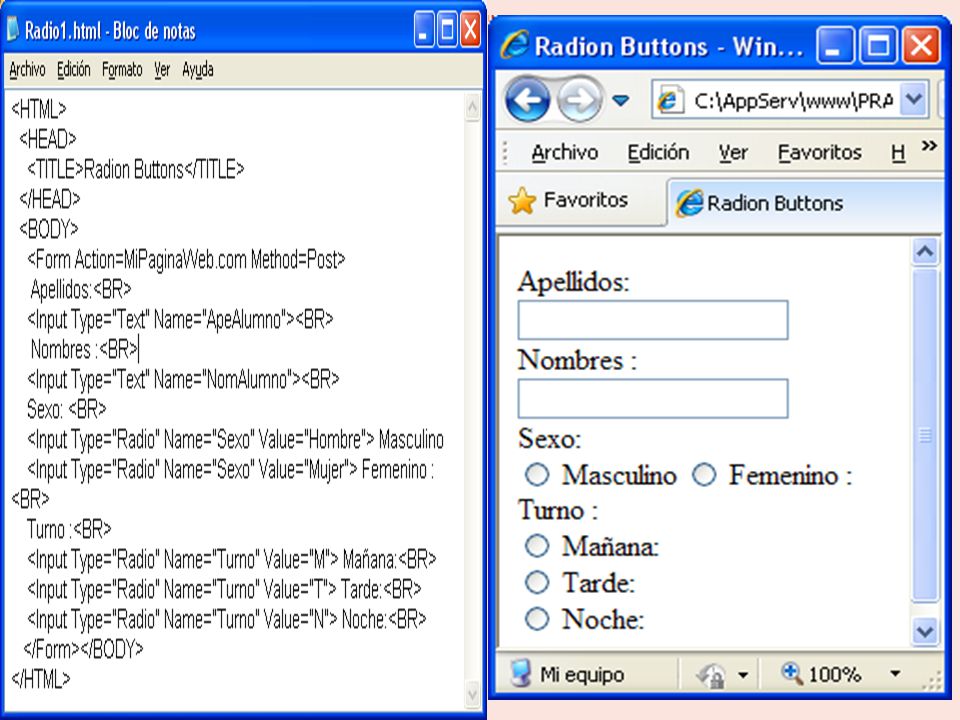Click the Name="ApeAlumno" input line
This screenshot has width=960, height=720.
pyautogui.click(x=180, y=319)
